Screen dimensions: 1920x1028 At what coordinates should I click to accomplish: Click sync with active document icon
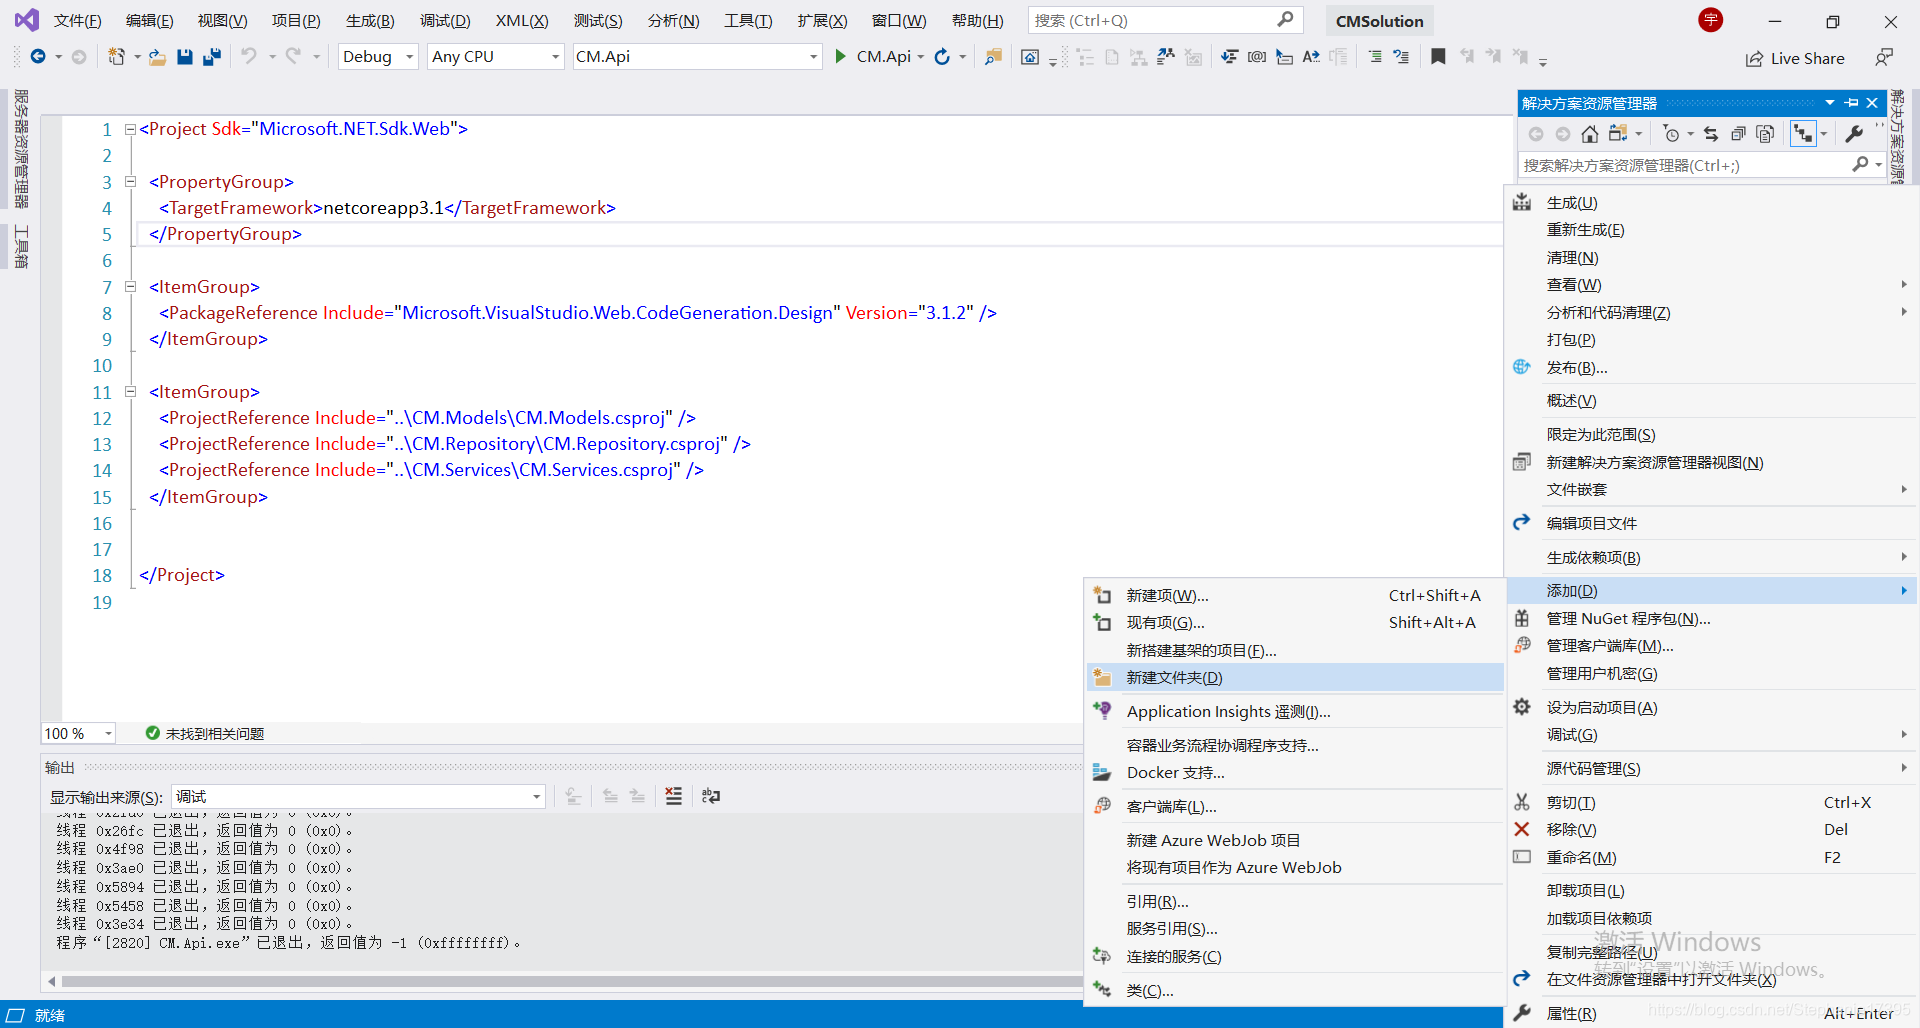(1711, 133)
